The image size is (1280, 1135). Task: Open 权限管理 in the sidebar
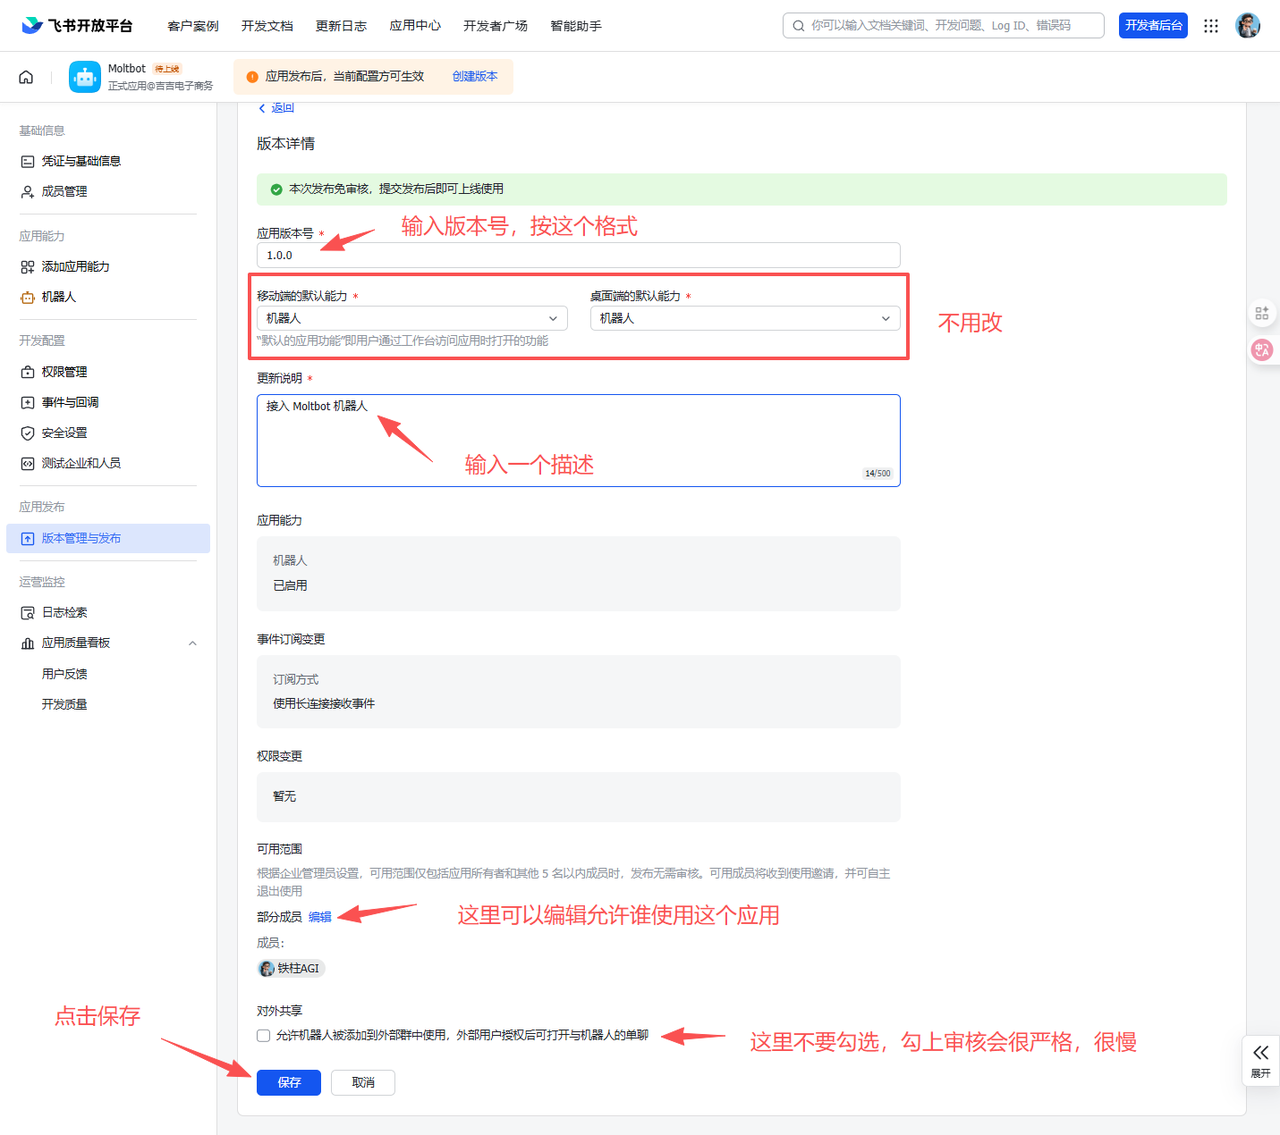(64, 372)
